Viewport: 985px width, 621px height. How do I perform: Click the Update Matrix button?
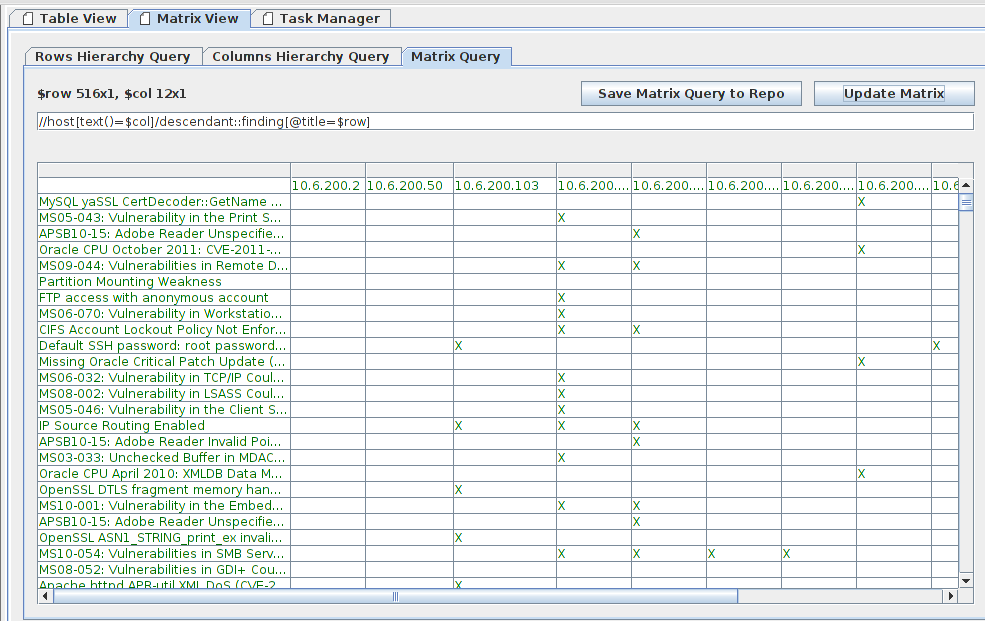click(x=893, y=93)
